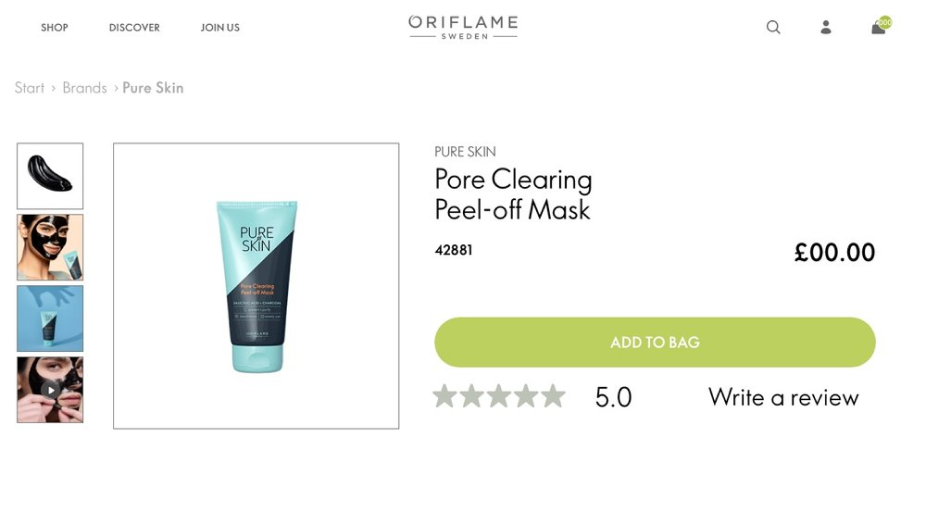This screenshot has width=926, height=524.
Task: Go to Start breadcrumb
Action: tap(30, 88)
